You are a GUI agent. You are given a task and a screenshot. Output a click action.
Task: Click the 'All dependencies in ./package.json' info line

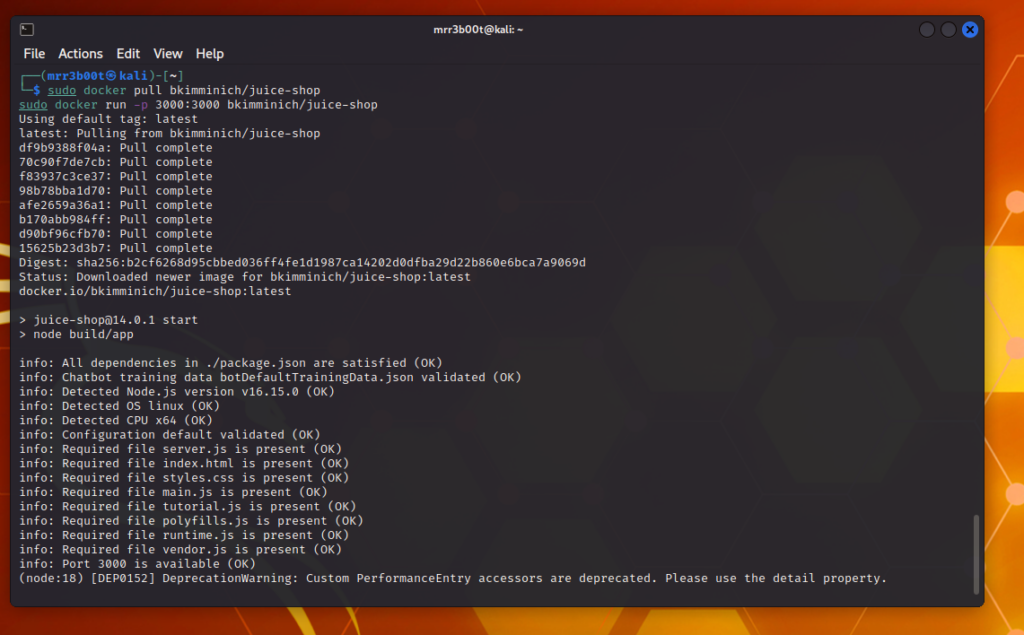pyautogui.click(x=231, y=363)
